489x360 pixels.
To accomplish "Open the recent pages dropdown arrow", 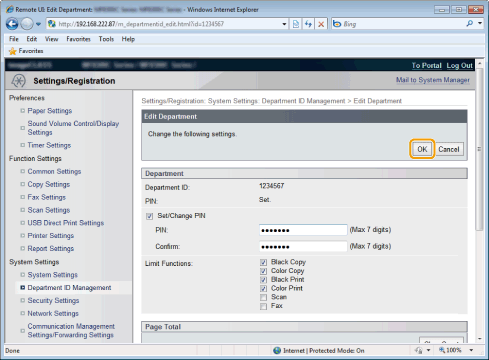I will pos(38,24).
